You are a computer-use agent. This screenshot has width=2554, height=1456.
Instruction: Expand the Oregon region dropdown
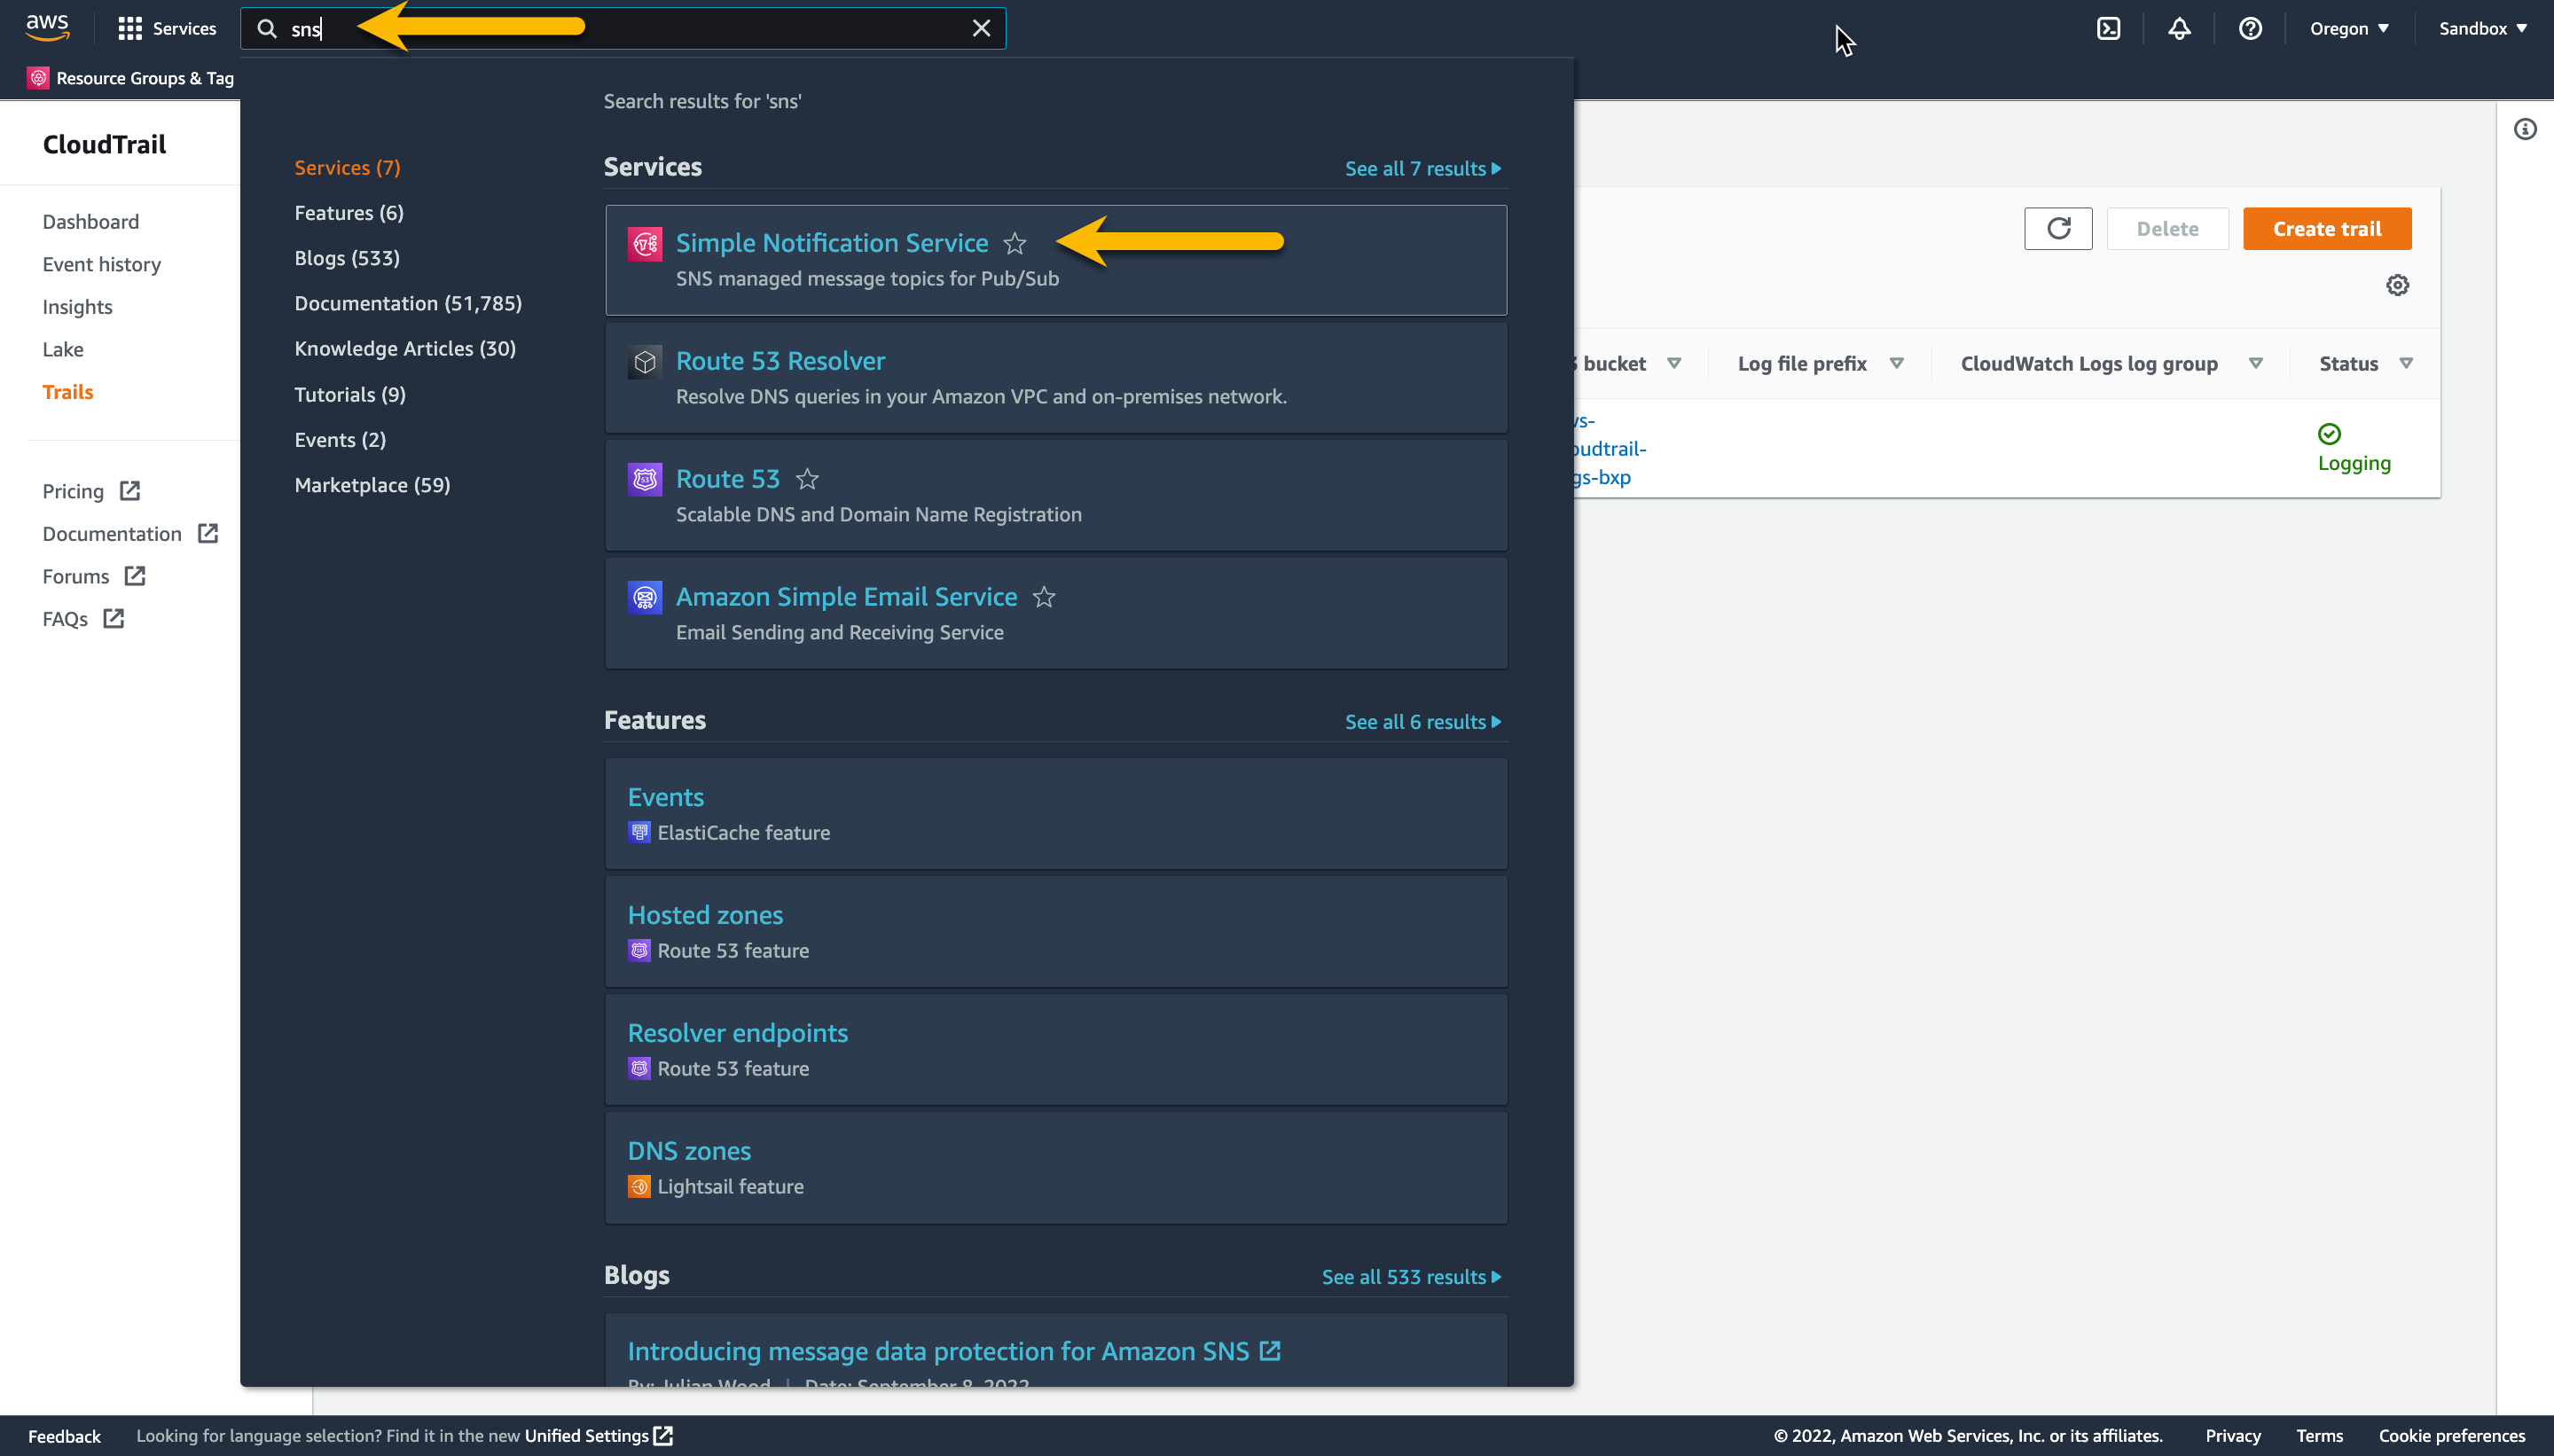click(x=2348, y=28)
